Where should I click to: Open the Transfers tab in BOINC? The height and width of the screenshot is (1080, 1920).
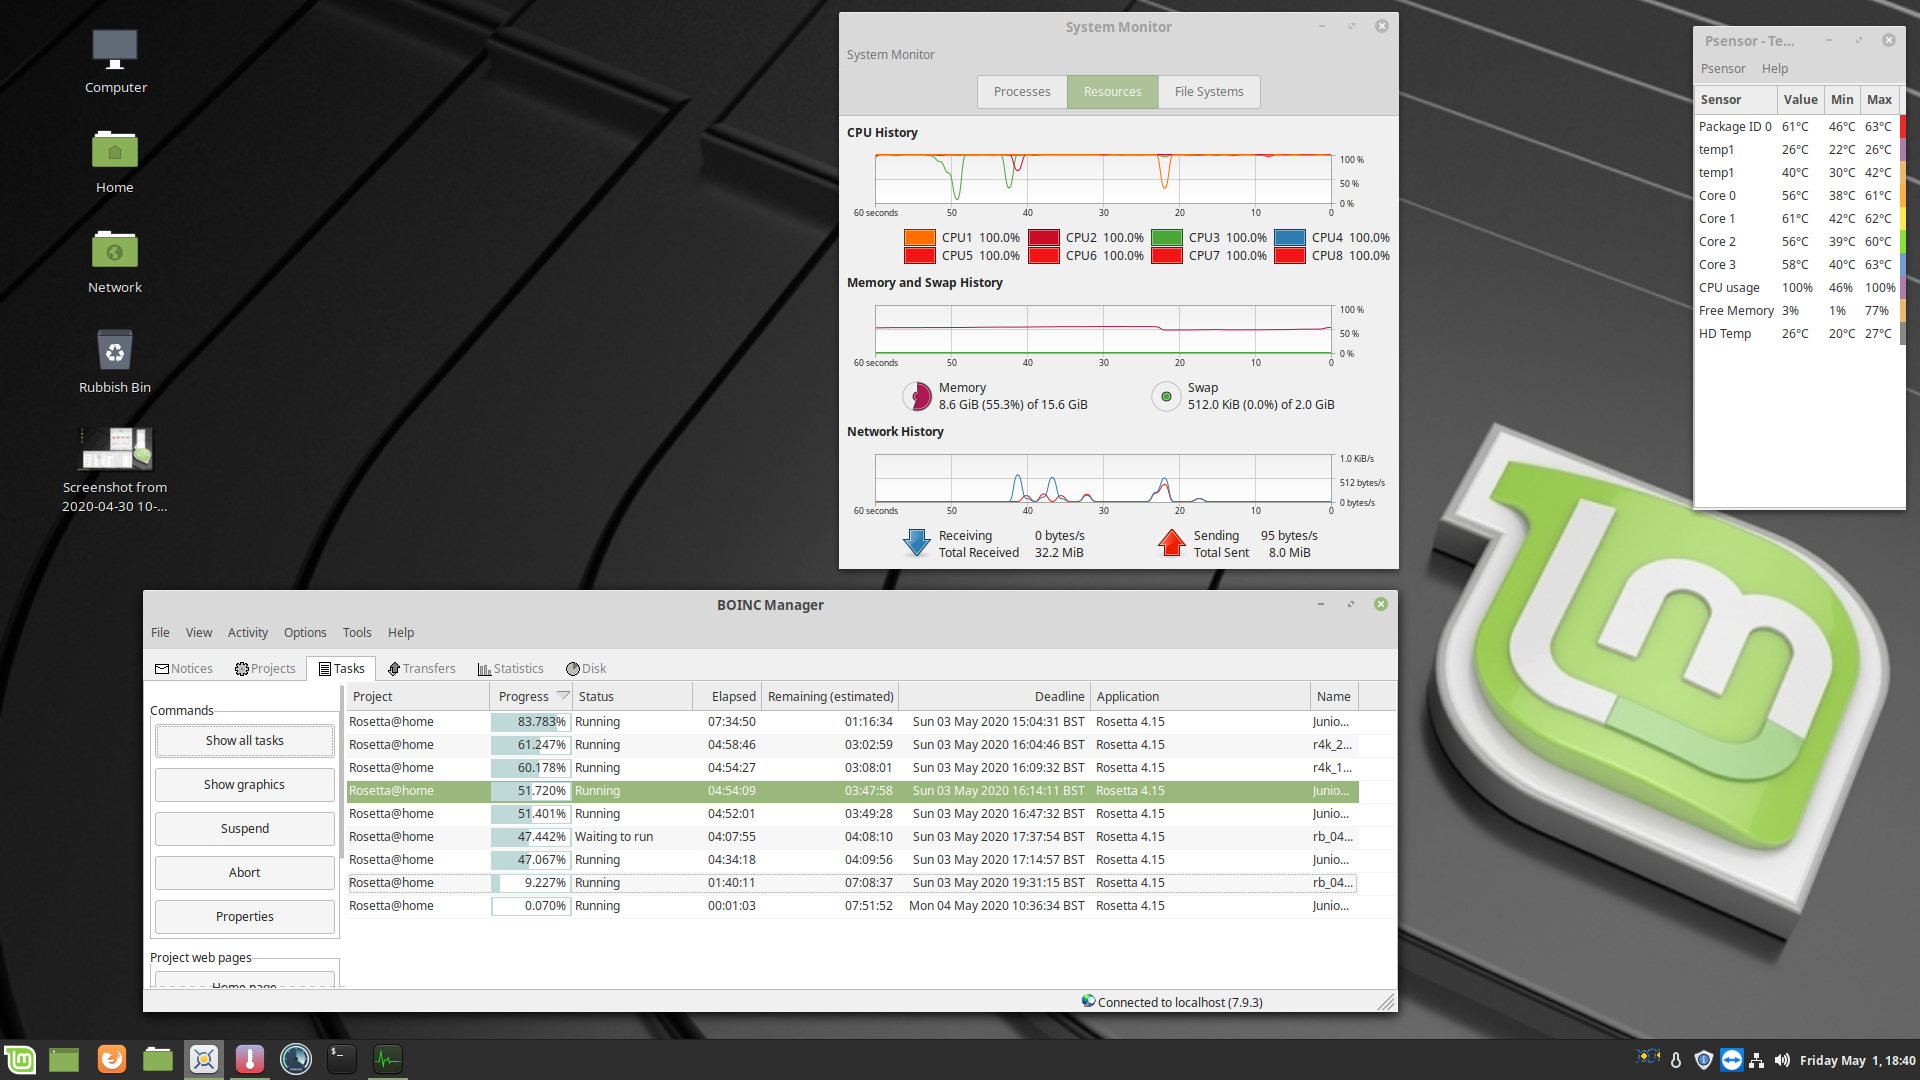pyautogui.click(x=421, y=668)
